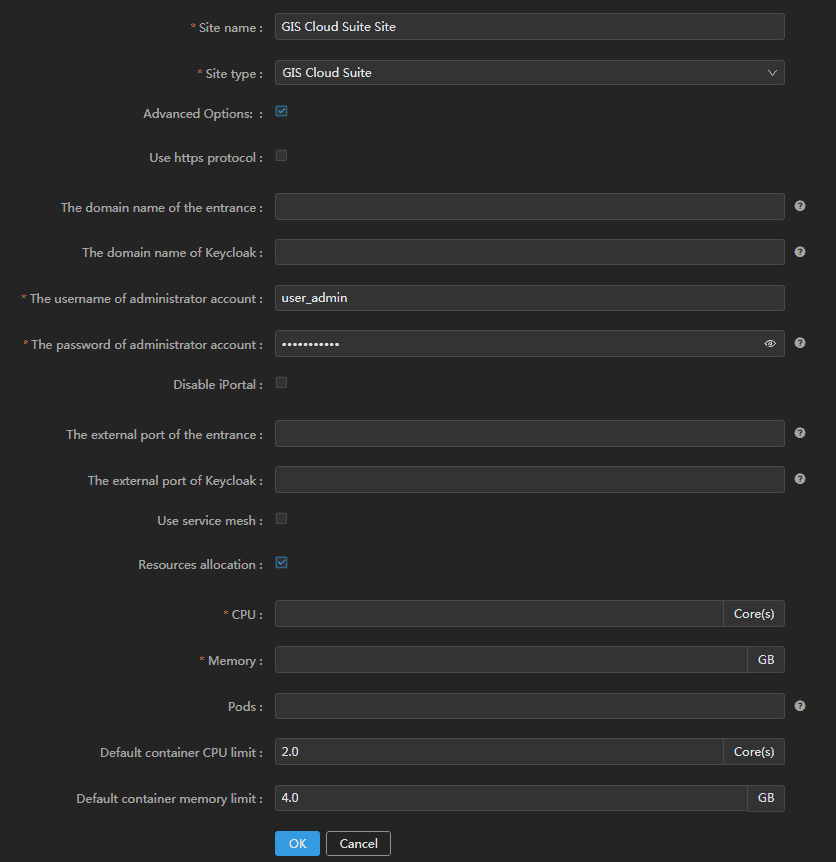Image resolution: width=836 pixels, height=862 pixels.
Task: Reveal password with the eye icon
Action: 769,344
